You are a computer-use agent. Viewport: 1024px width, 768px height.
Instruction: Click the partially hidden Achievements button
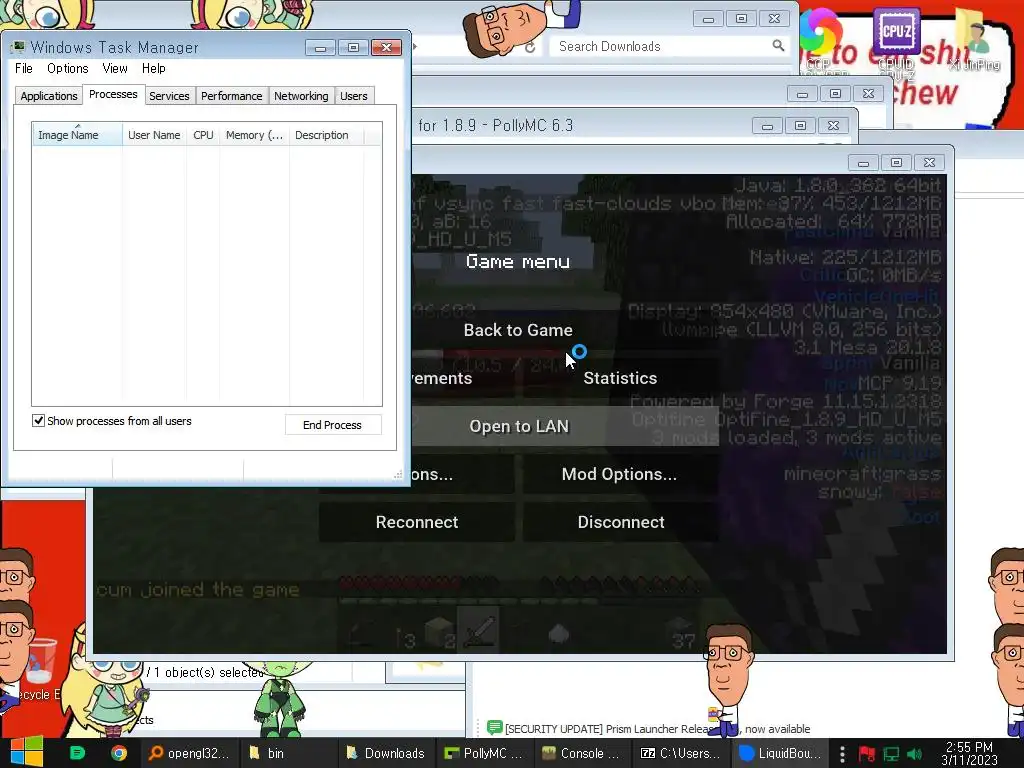click(x=462, y=378)
